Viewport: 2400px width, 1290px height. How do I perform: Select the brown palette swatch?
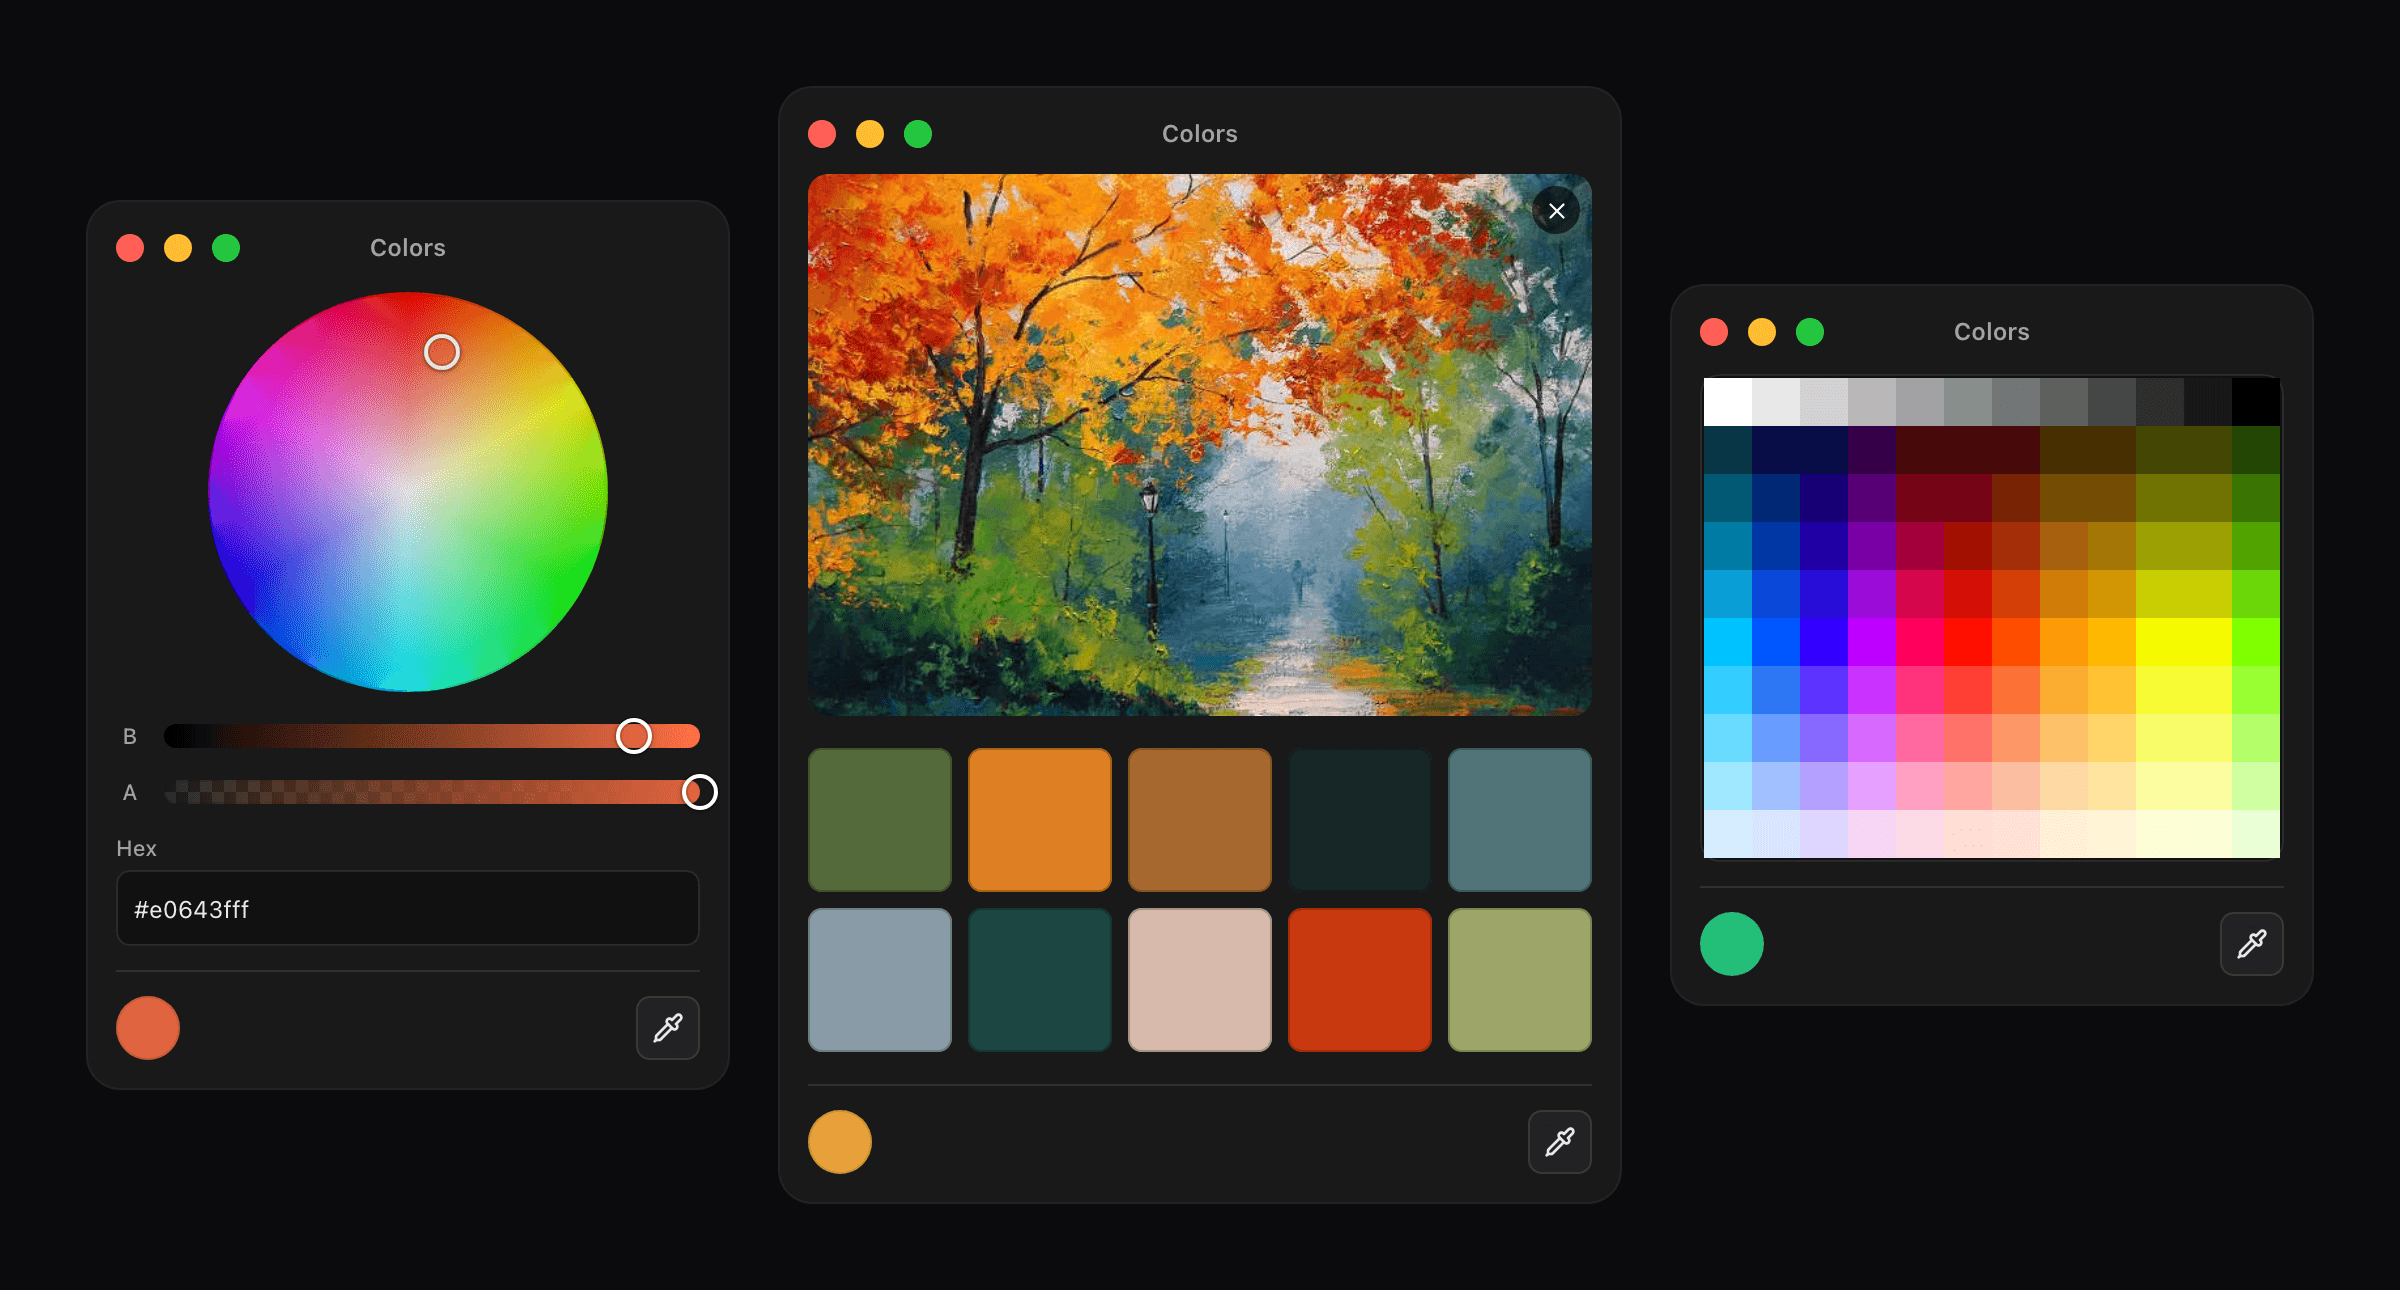pos(1200,820)
